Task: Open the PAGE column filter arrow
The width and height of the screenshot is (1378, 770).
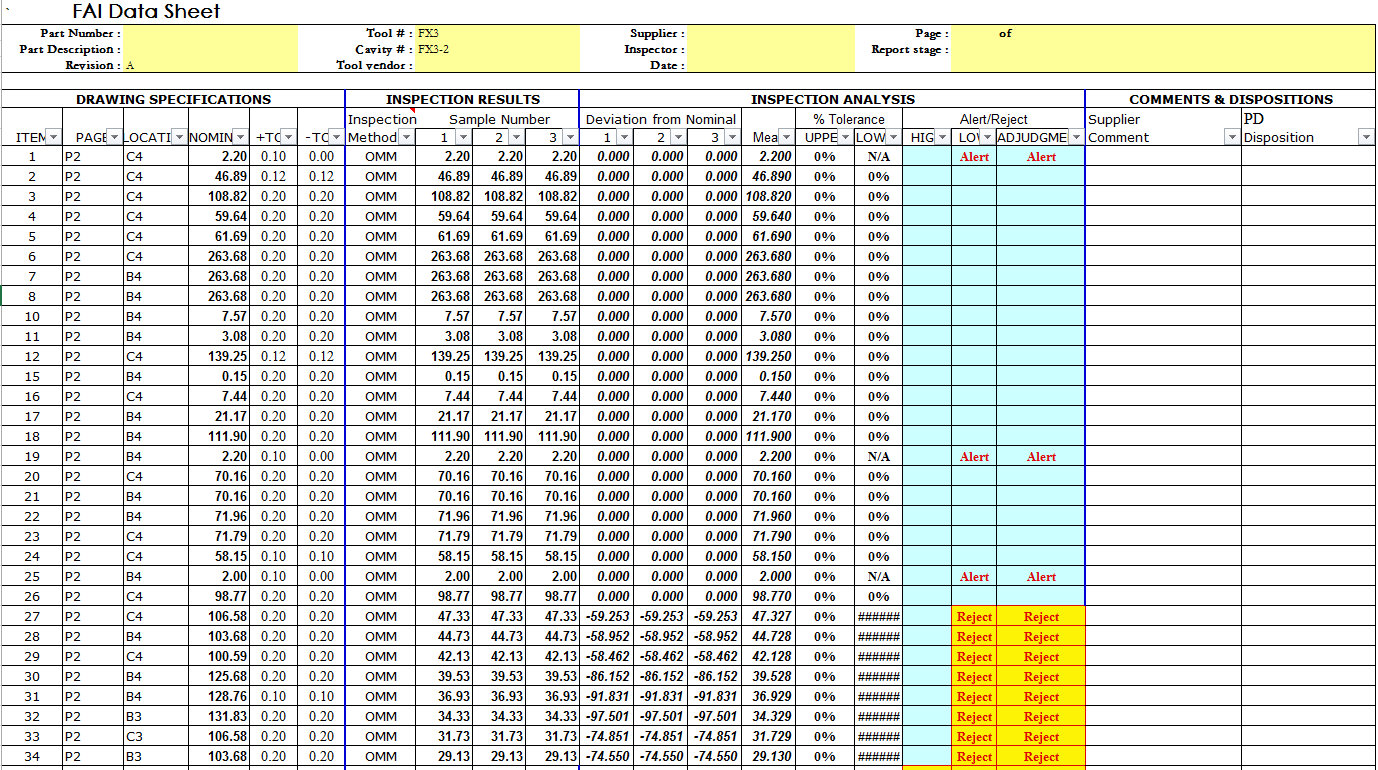Action: coord(115,137)
